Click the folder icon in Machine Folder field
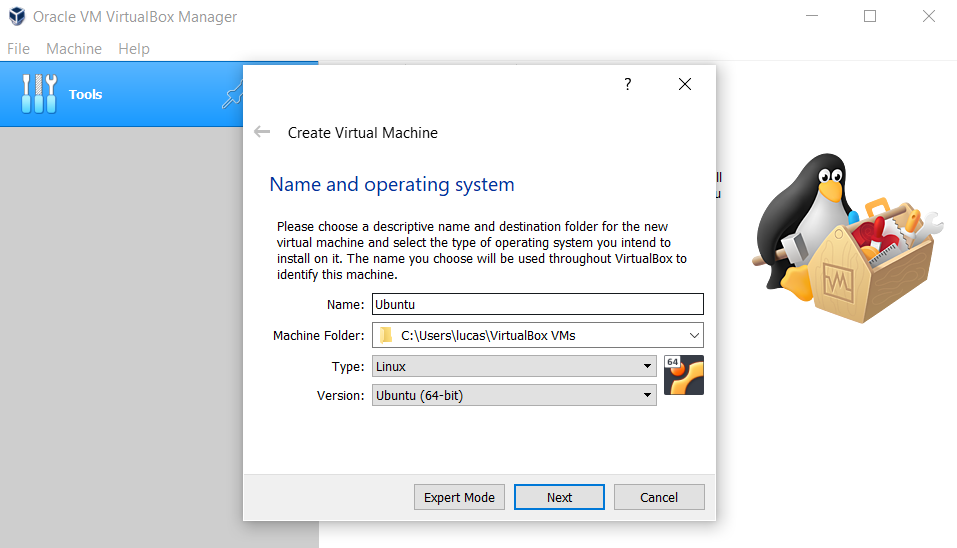The height and width of the screenshot is (548, 957). click(386, 335)
